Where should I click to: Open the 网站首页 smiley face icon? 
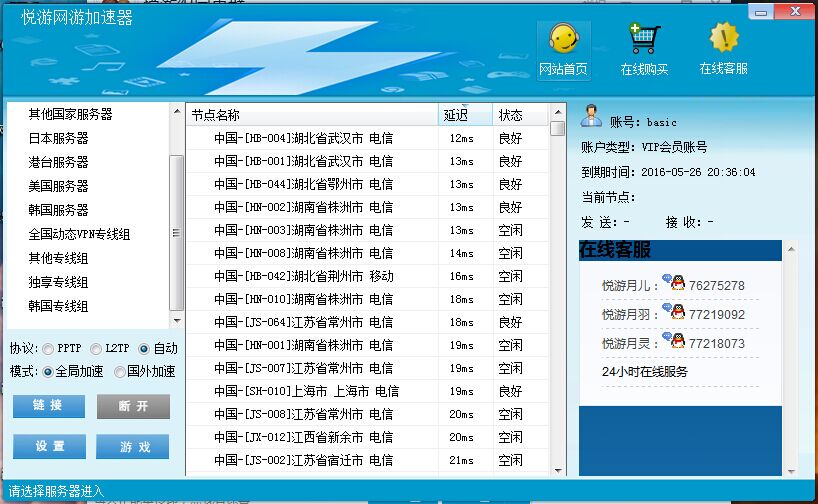point(563,41)
